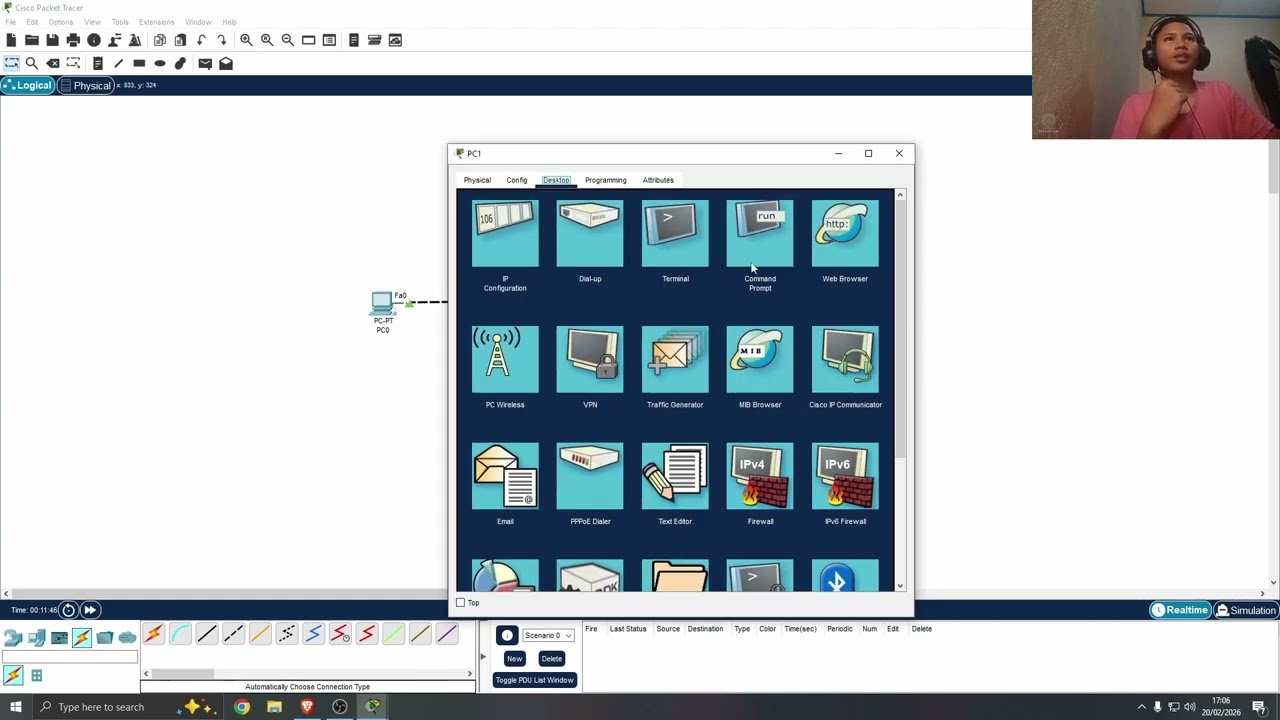Click the Add Simple PDU envelope icon
Screen dimensions: 1280x720
tap(205, 63)
